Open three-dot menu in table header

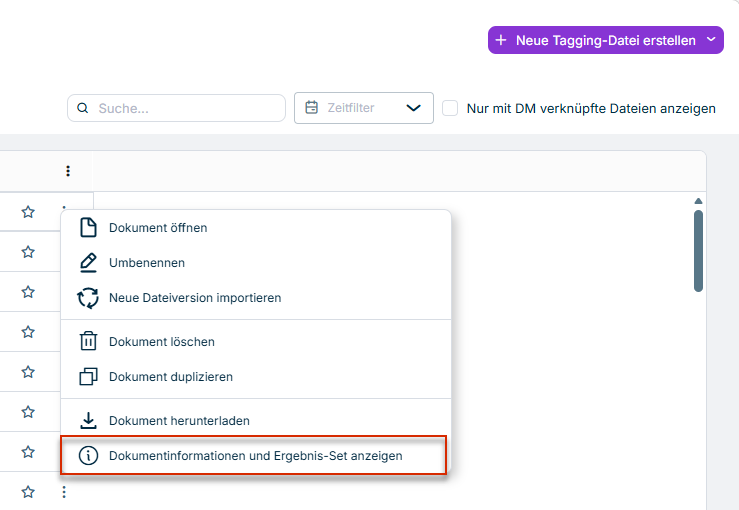coord(68,171)
